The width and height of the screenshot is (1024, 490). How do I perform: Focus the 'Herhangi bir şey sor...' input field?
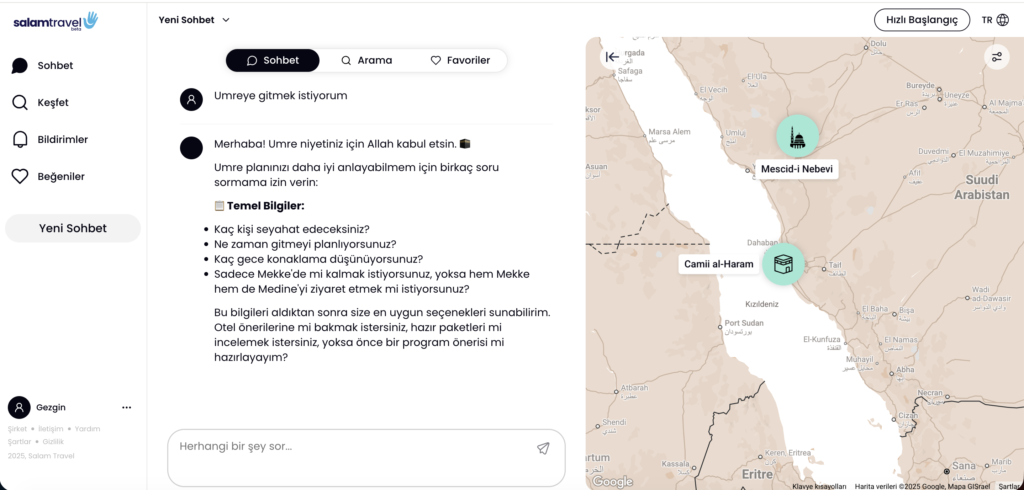pos(350,447)
